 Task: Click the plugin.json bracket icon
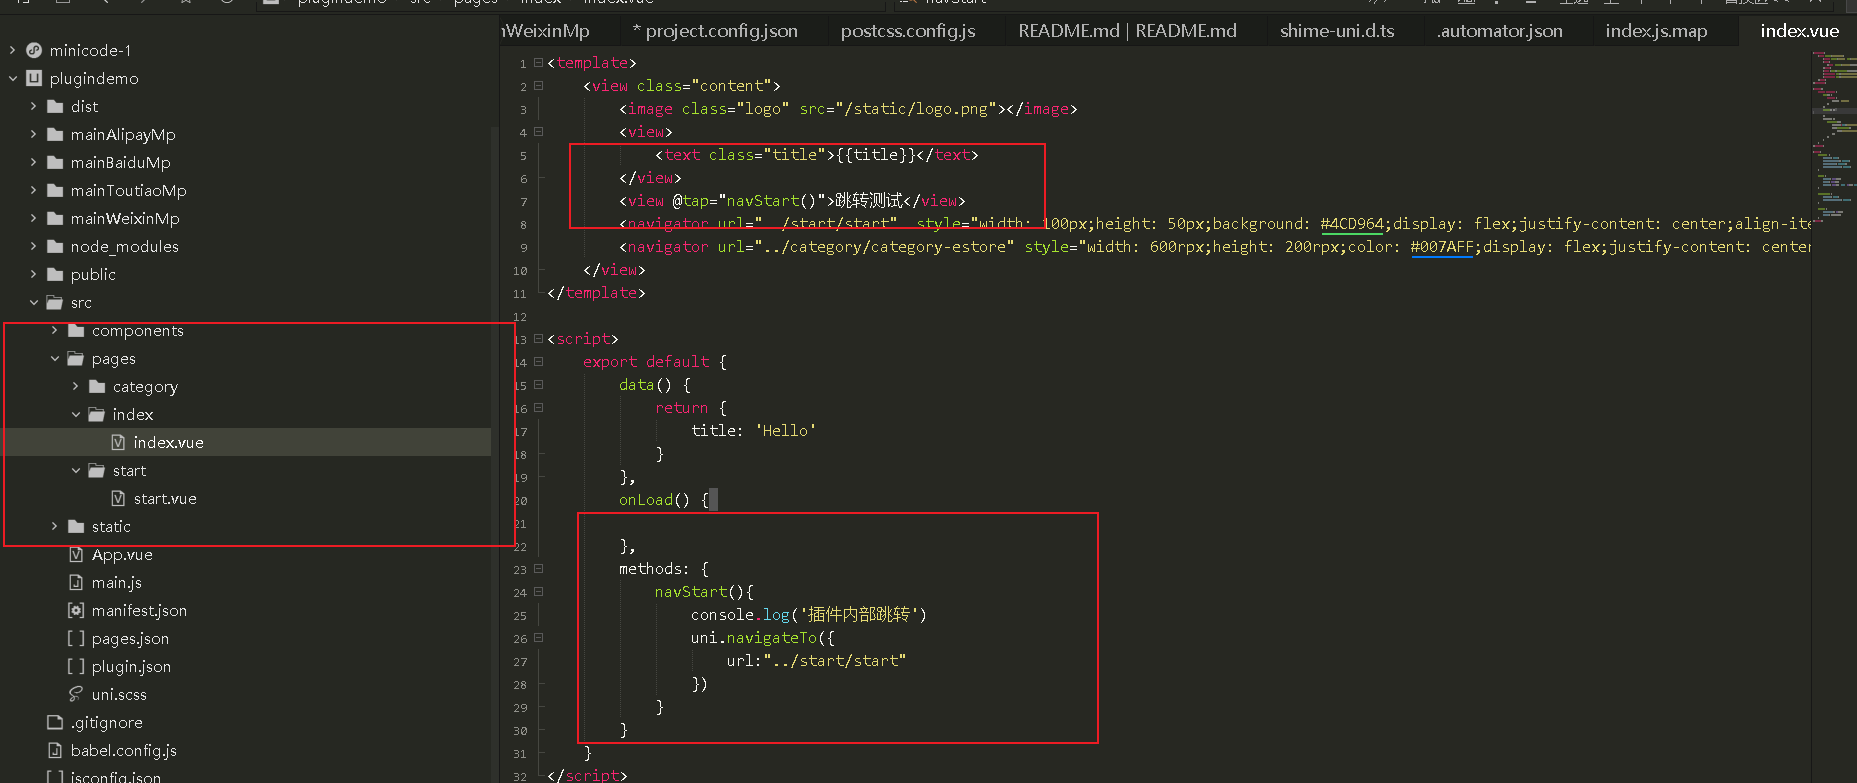point(76,666)
